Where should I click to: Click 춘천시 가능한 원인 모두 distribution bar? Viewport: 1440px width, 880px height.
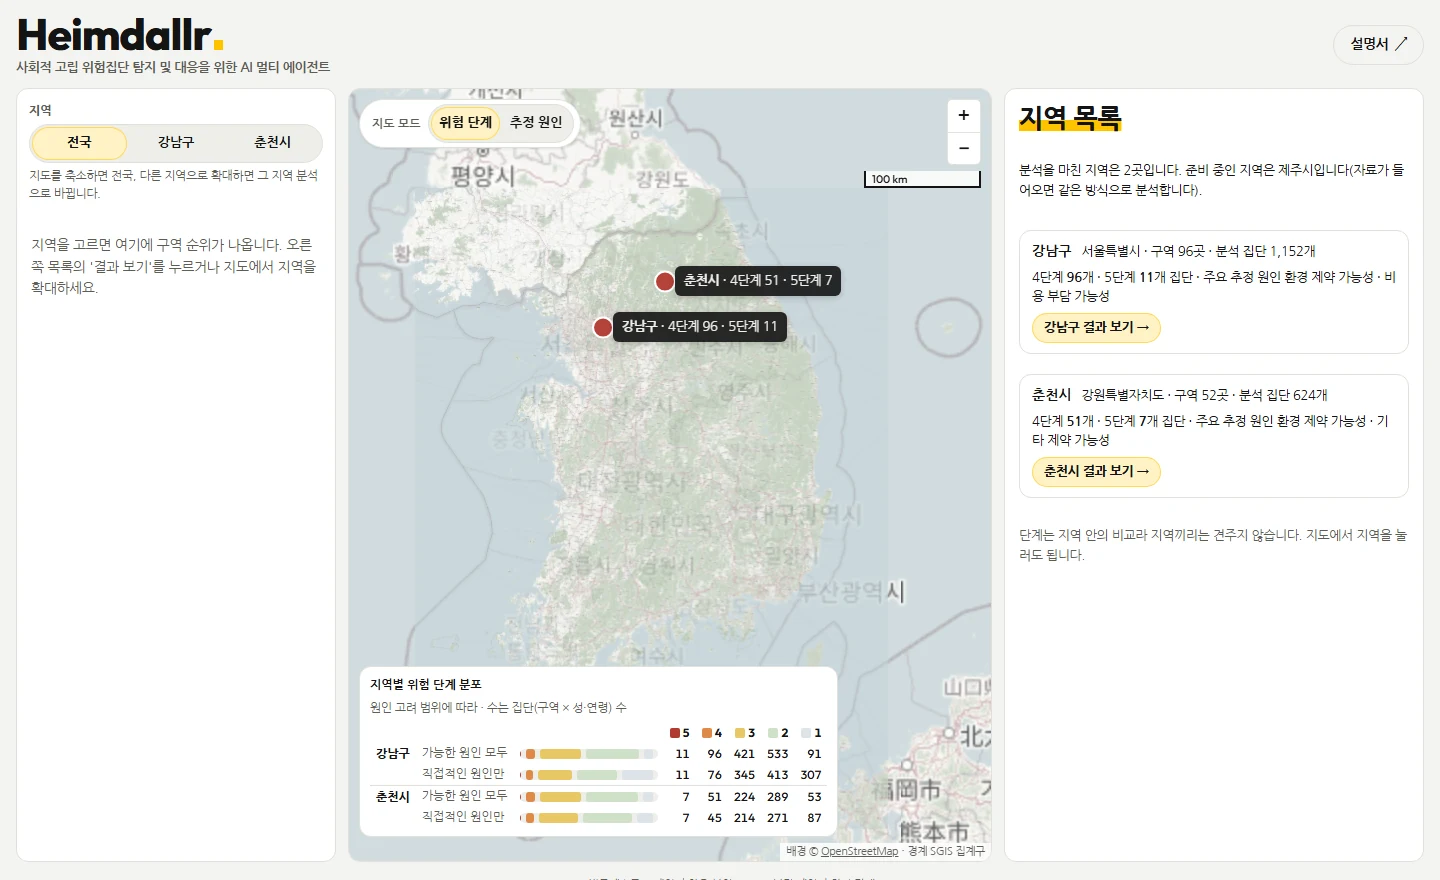pos(589,797)
